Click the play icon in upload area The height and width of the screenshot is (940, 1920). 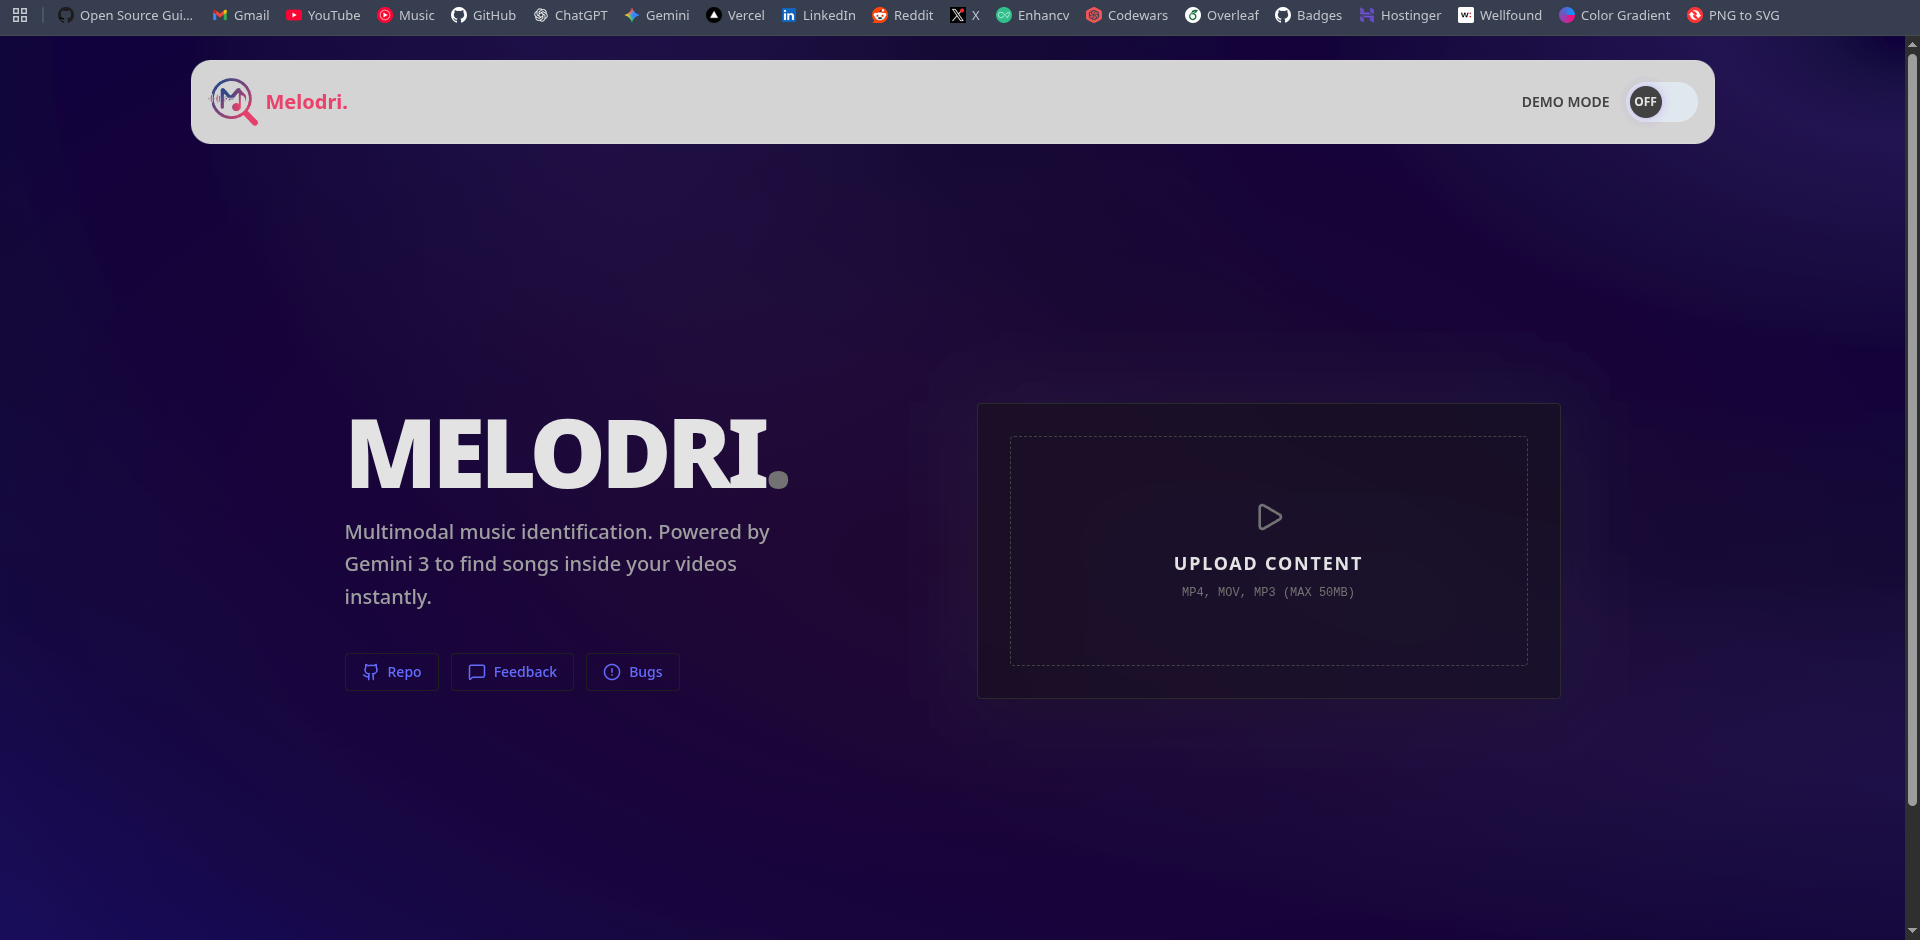click(1269, 517)
